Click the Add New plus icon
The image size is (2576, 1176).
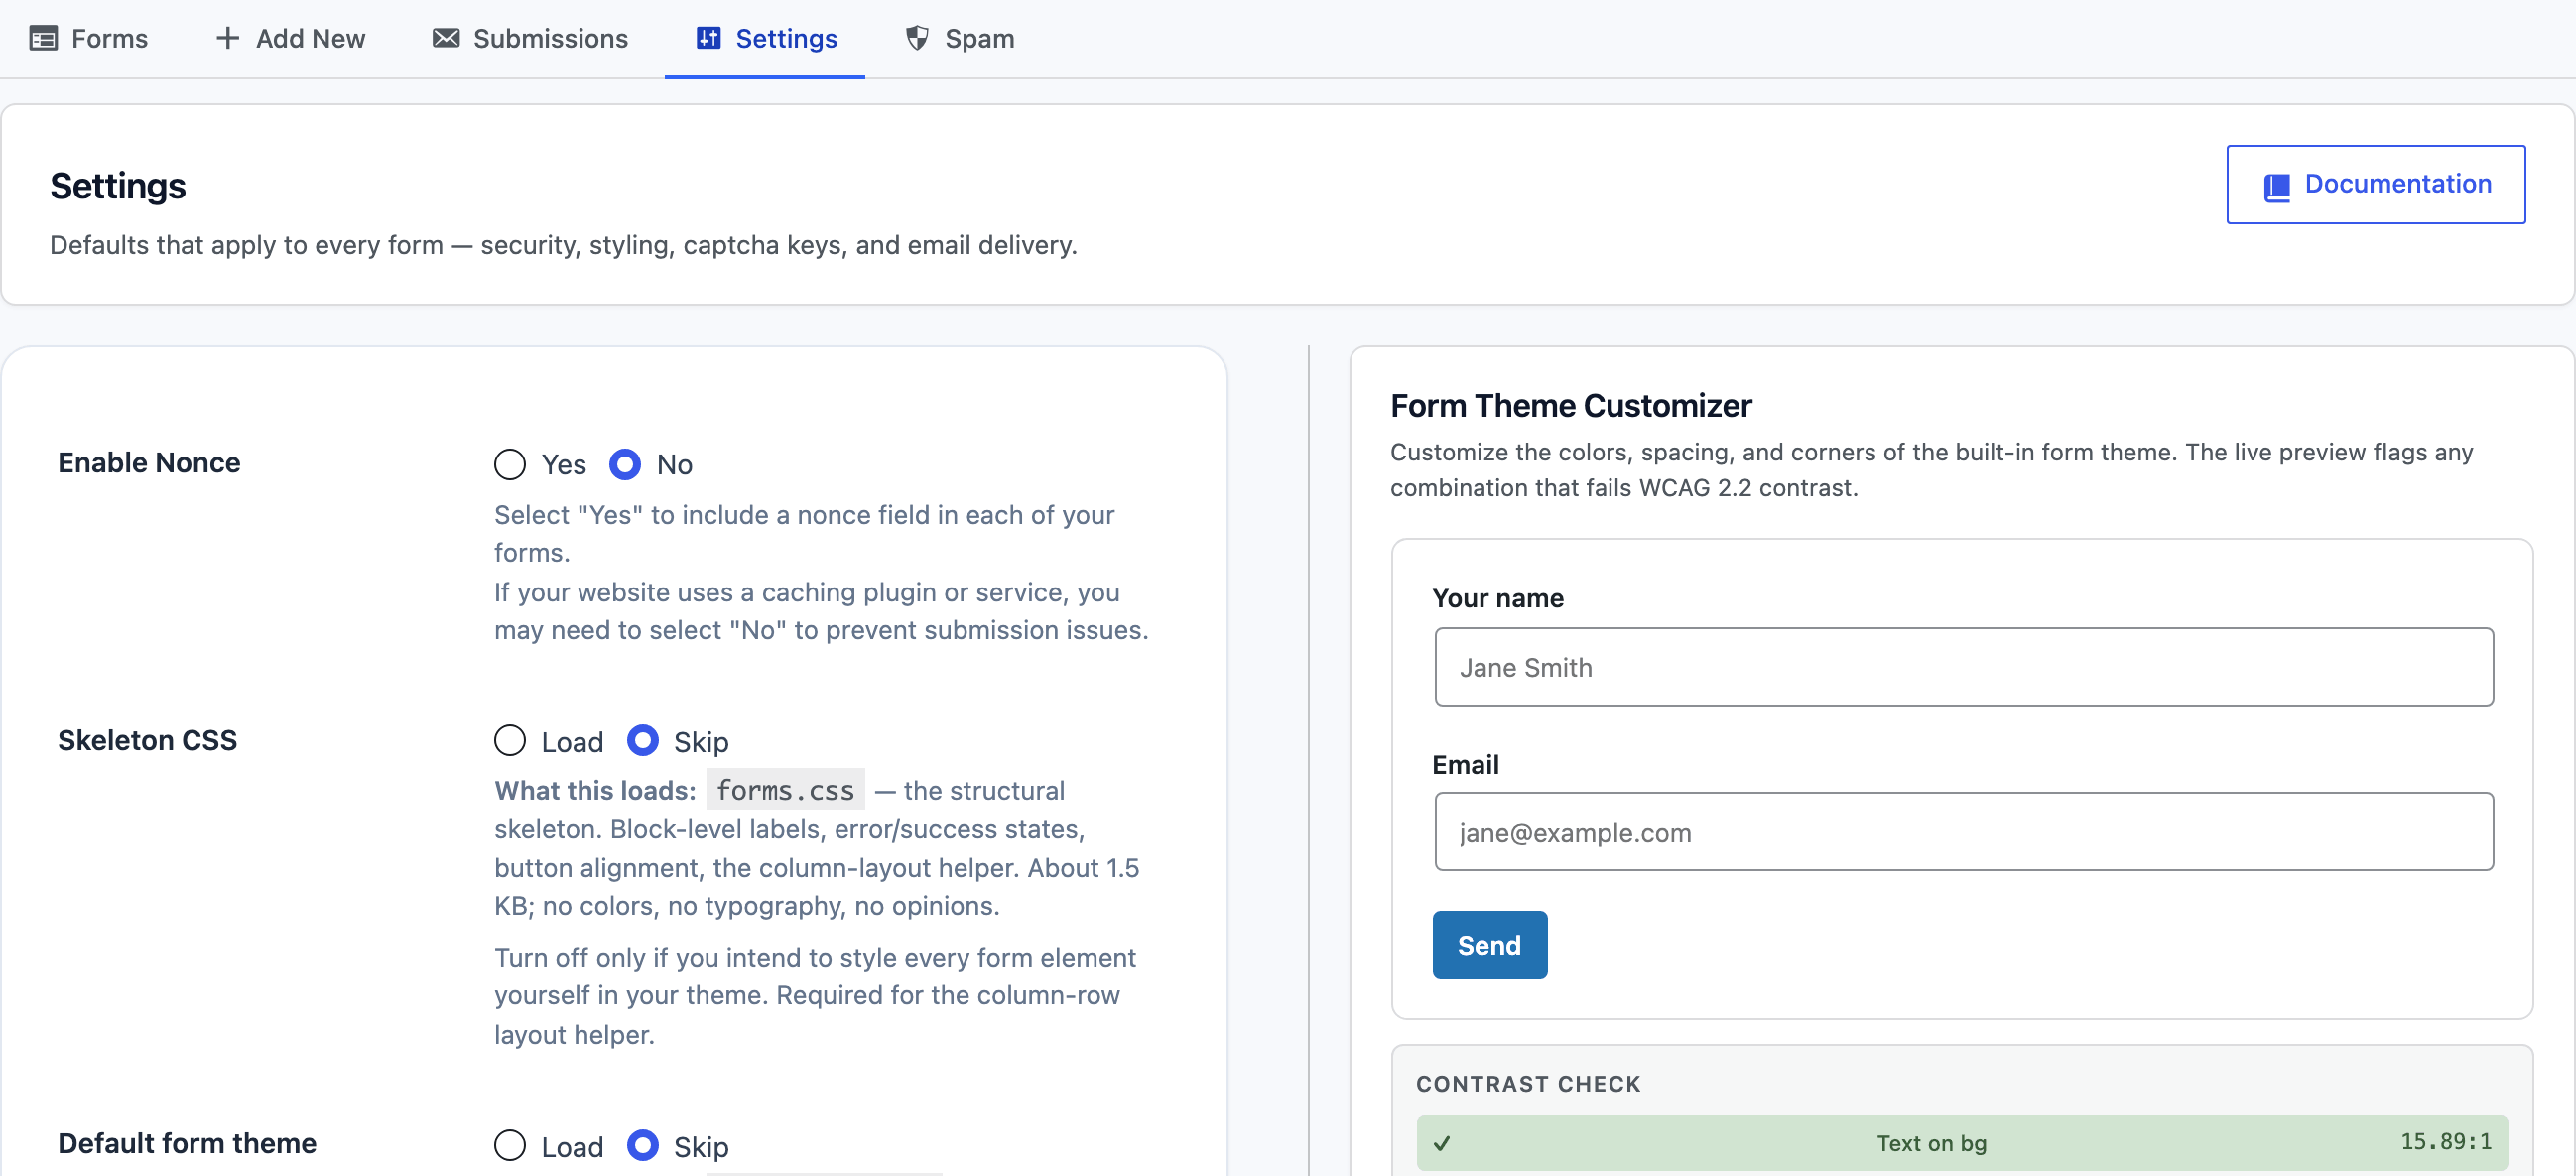pos(228,38)
